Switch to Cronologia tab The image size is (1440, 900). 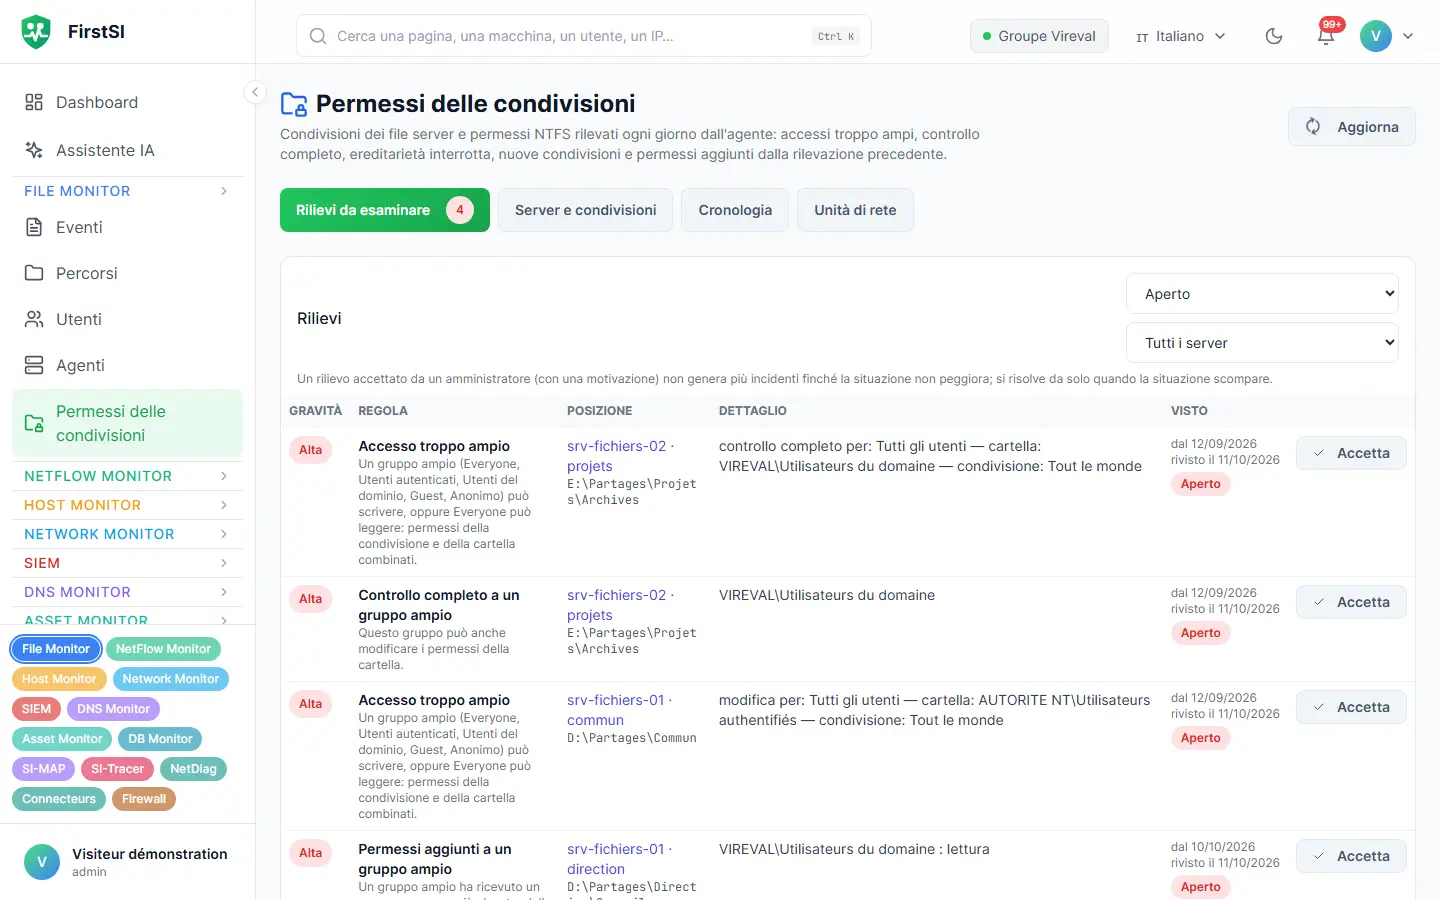735,210
